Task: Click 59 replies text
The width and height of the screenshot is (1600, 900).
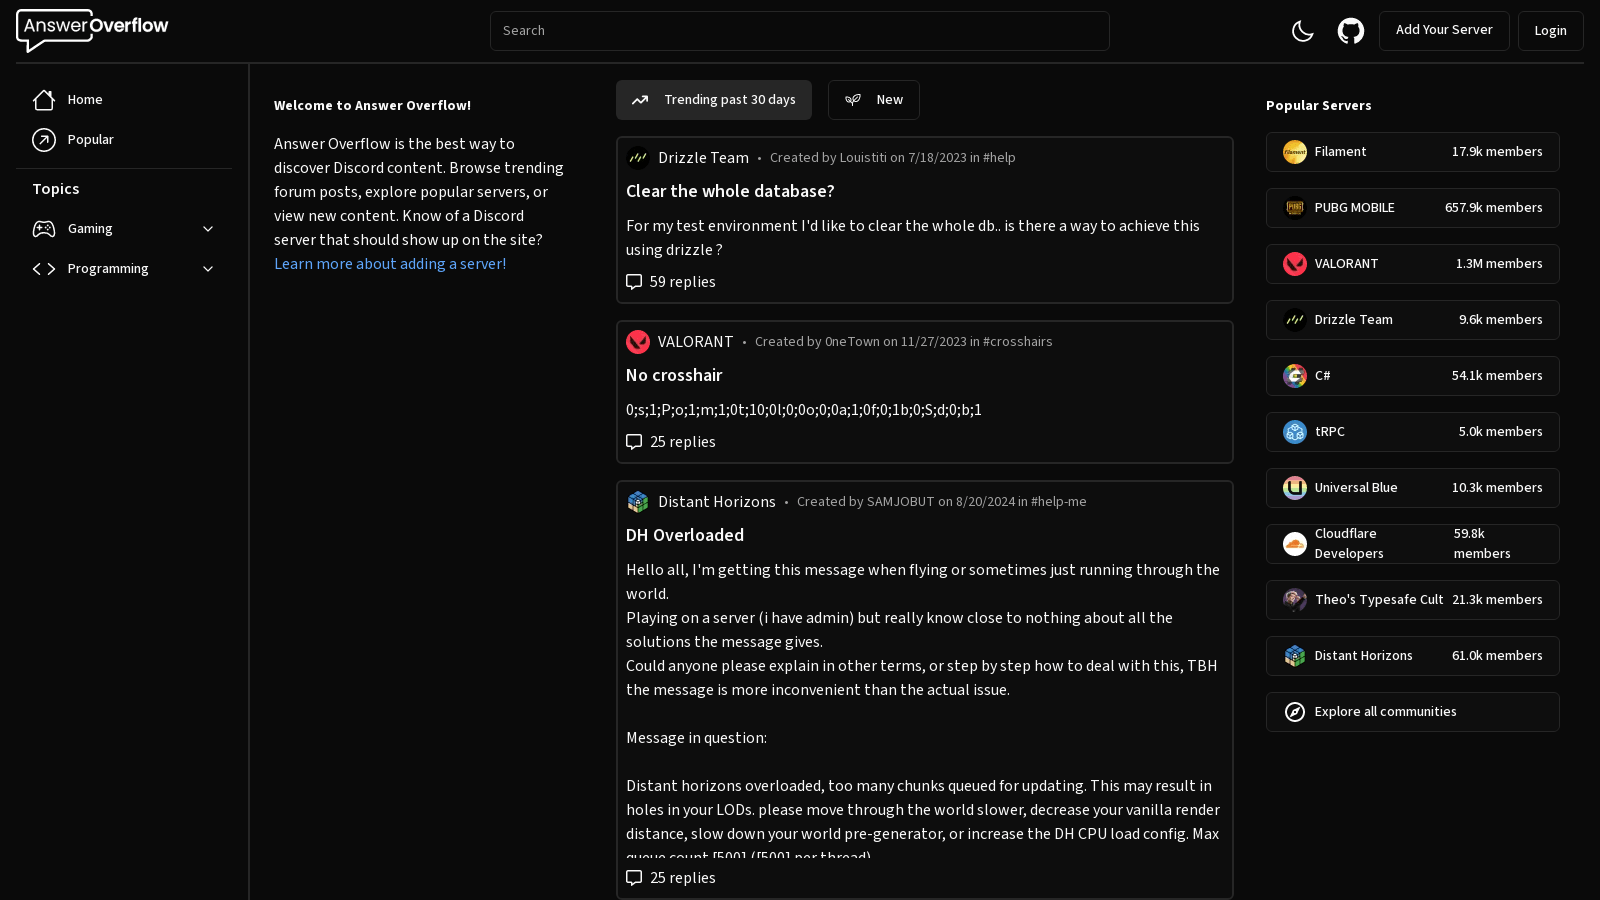Action: click(x=683, y=282)
